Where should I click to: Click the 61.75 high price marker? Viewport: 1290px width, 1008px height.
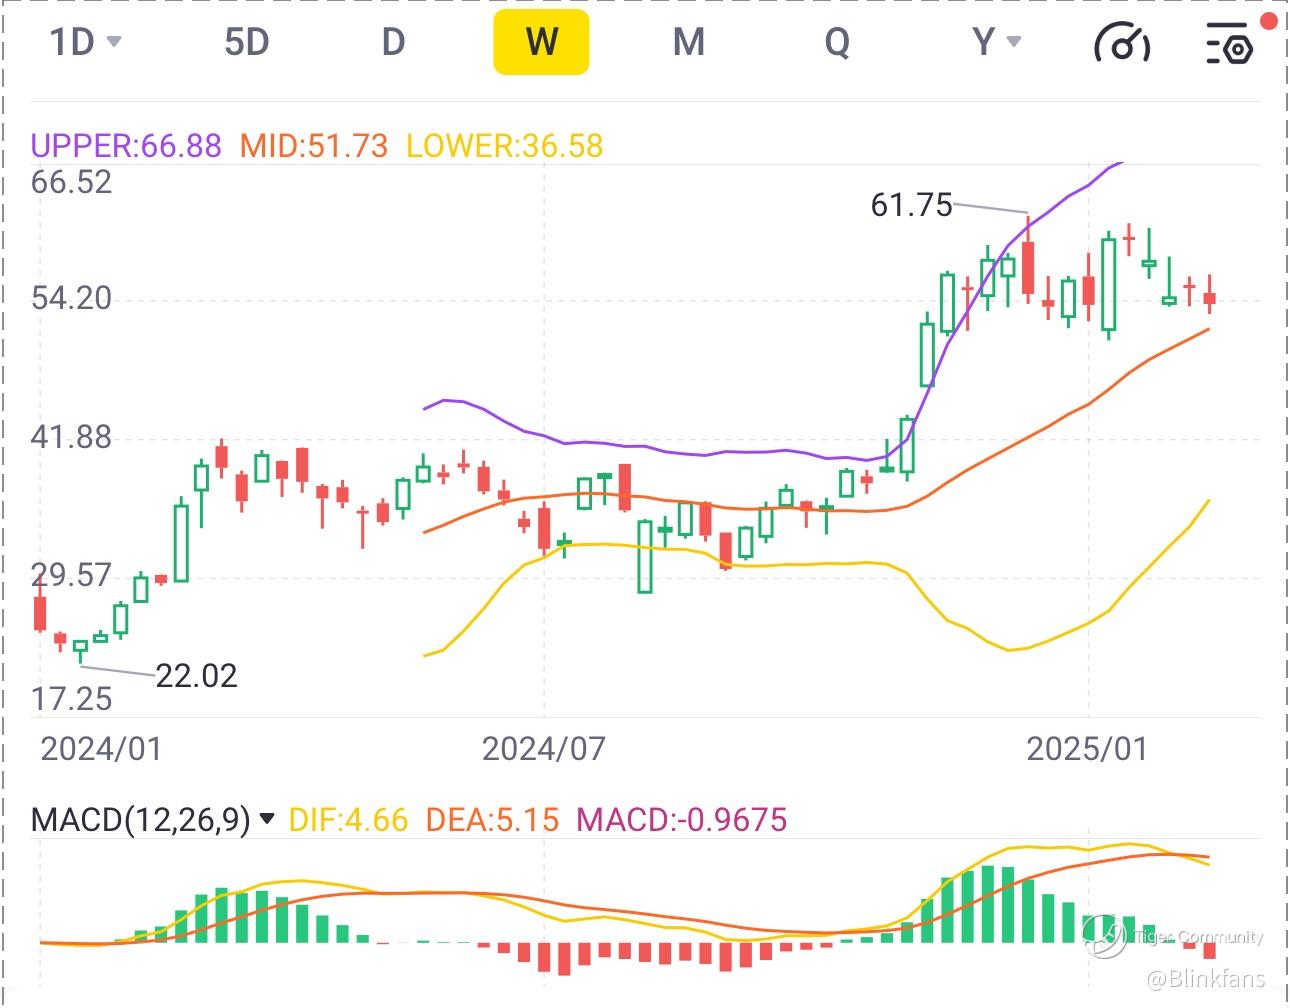coord(911,205)
